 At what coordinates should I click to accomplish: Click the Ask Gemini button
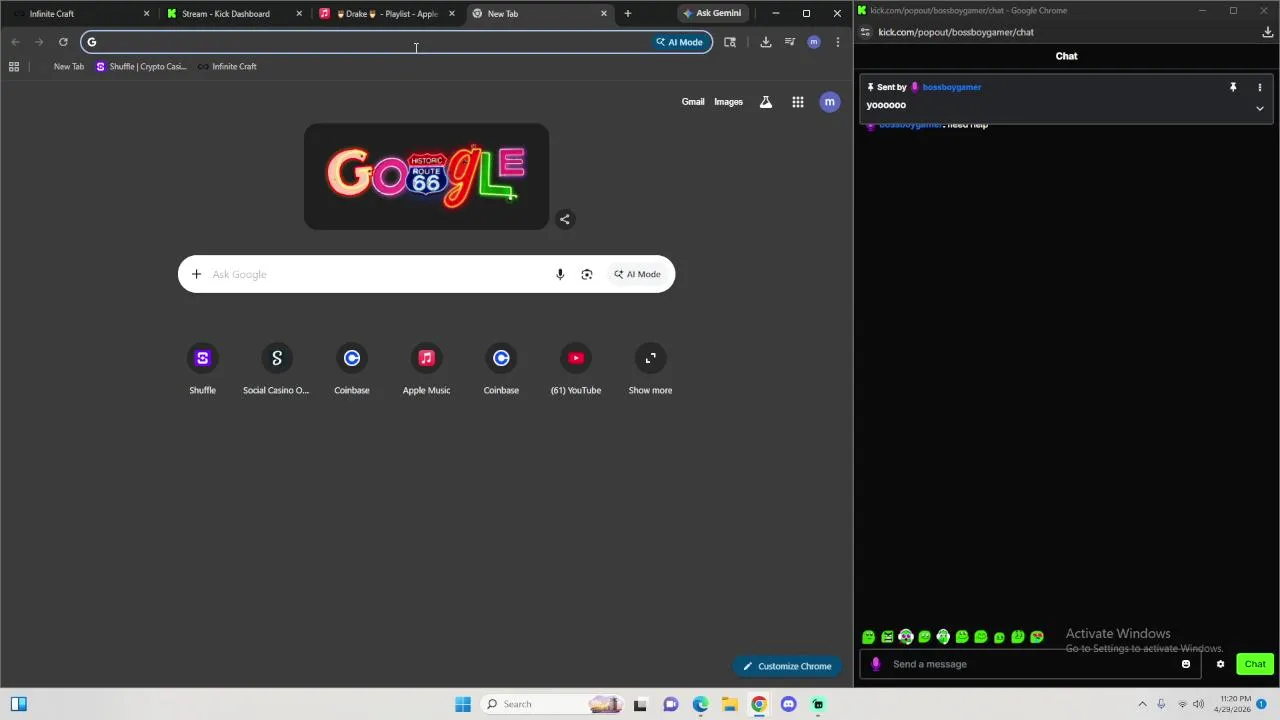point(712,14)
